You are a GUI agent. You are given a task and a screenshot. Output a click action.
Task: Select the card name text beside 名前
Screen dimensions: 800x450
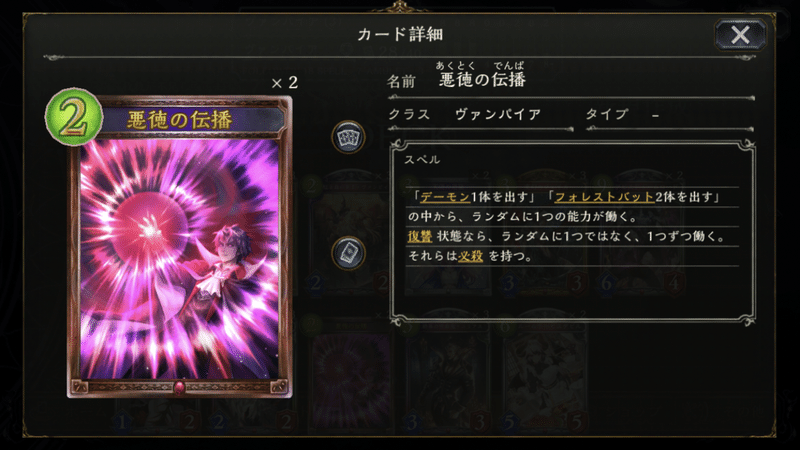tap(482, 80)
